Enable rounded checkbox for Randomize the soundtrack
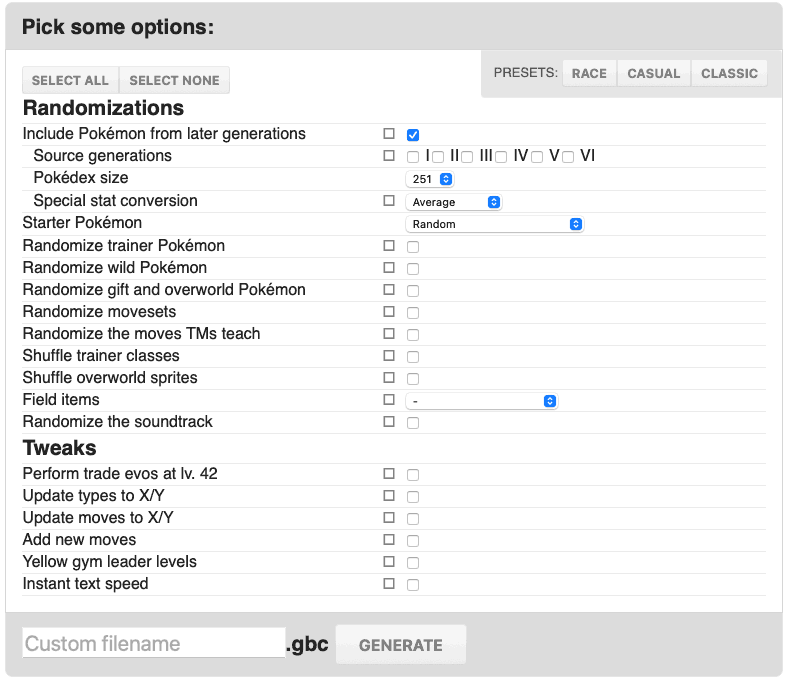This screenshot has height=681, width=789. point(413,423)
